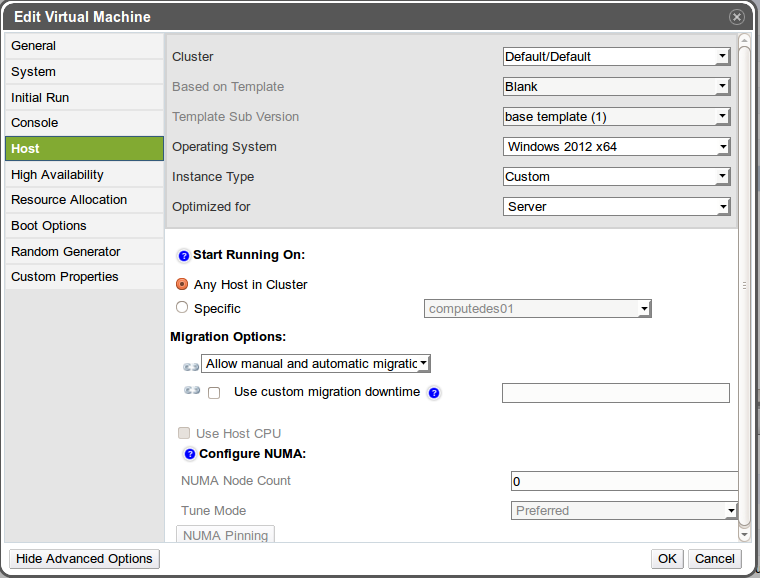The width and height of the screenshot is (760, 578).
Task: Confirm changes with the OK button
Action: tap(667, 559)
